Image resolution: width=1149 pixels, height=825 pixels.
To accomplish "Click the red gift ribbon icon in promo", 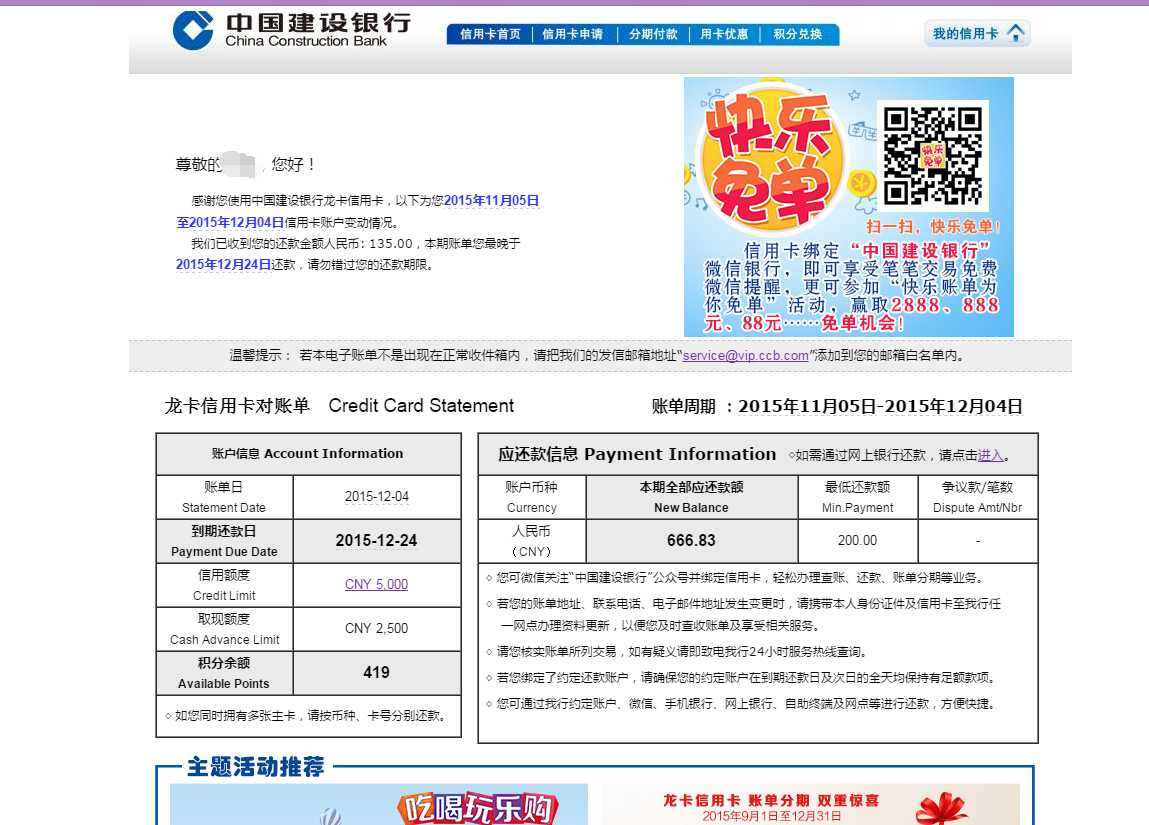I will click(942, 809).
